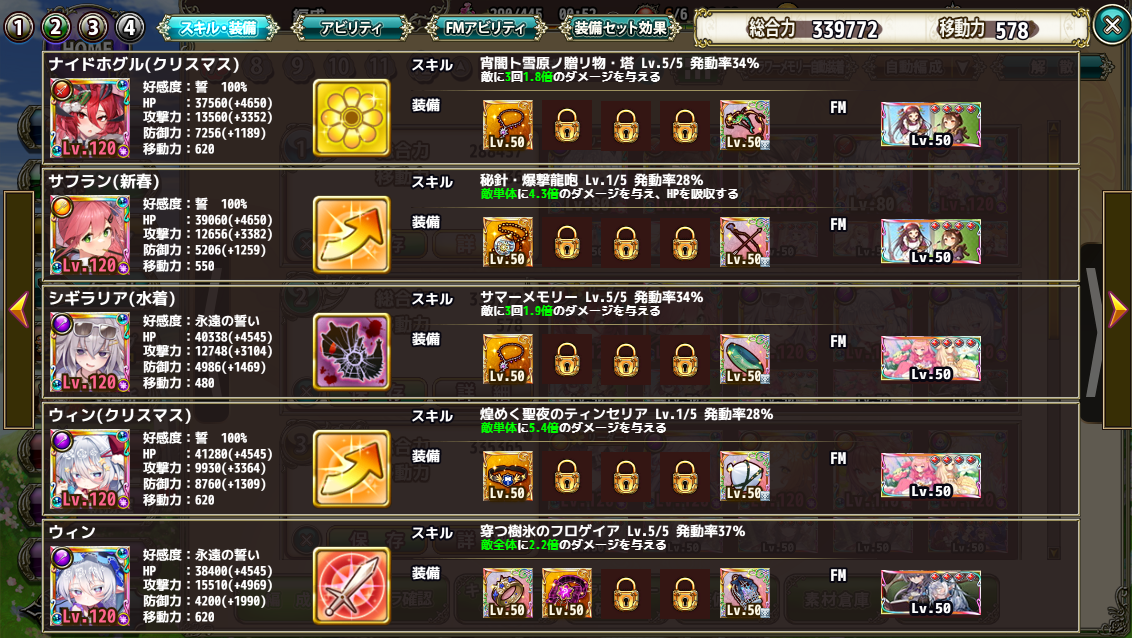Open the 装備セット効果 tab

pyautogui.click(x=620, y=28)
